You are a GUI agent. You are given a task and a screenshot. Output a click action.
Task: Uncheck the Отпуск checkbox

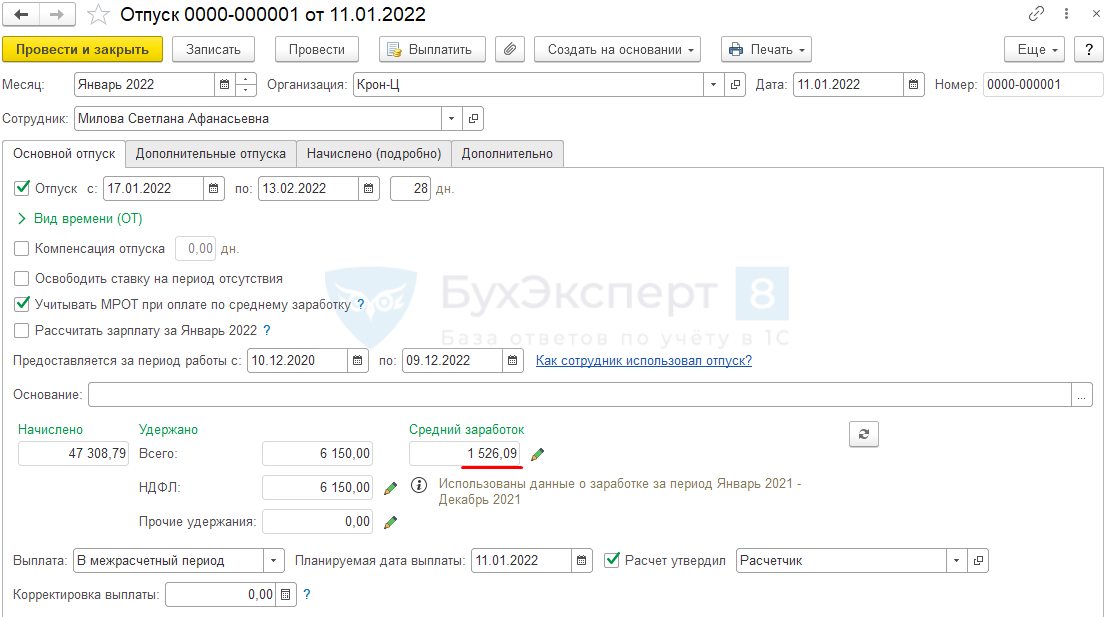point(22,188)
